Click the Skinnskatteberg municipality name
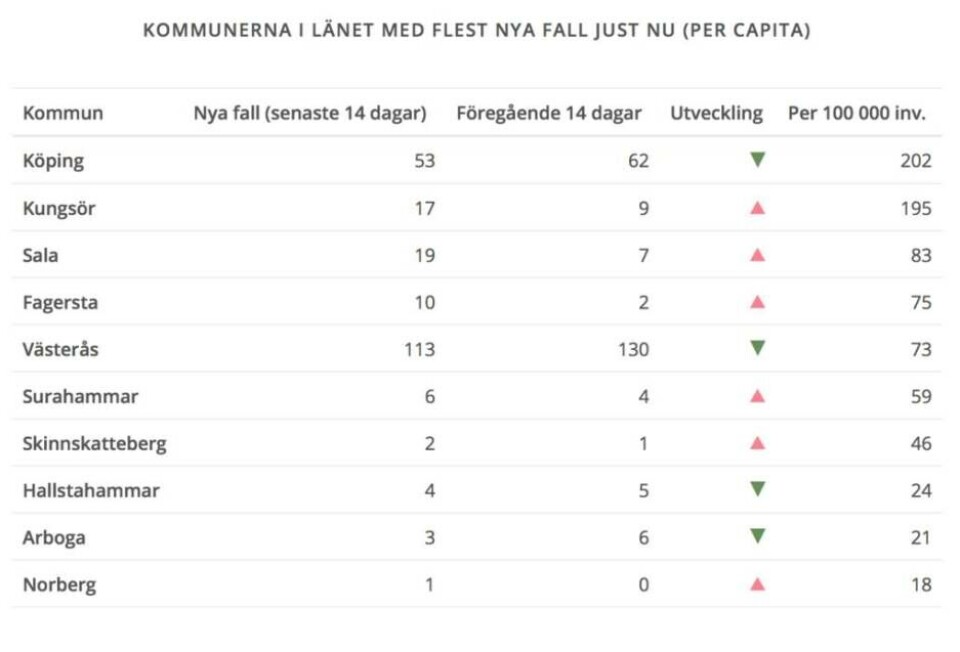 (94, 443)
